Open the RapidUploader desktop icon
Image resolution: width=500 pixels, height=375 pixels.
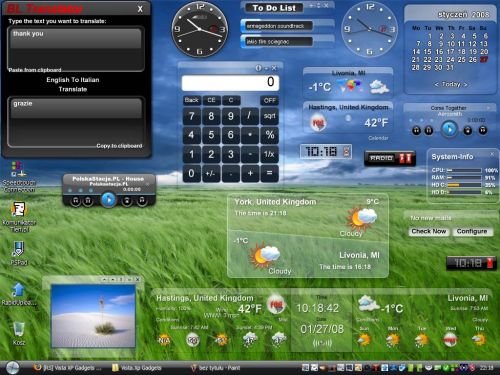pyautogui.click(x=19, y=293)
